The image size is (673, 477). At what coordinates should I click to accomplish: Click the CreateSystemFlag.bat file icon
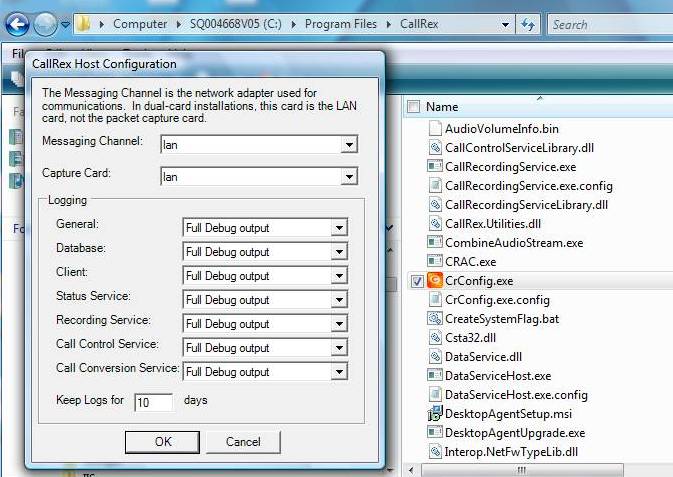(435, 318)
